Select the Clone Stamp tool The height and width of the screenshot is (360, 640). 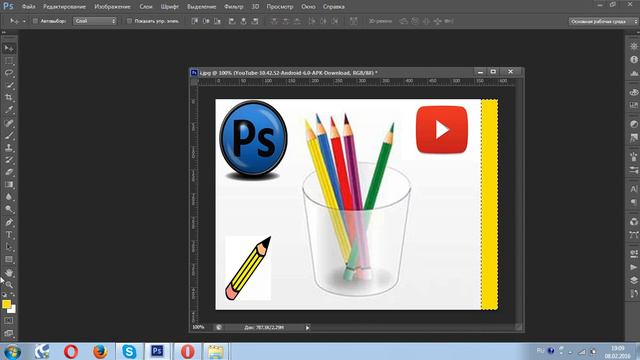tap(9, 147)
